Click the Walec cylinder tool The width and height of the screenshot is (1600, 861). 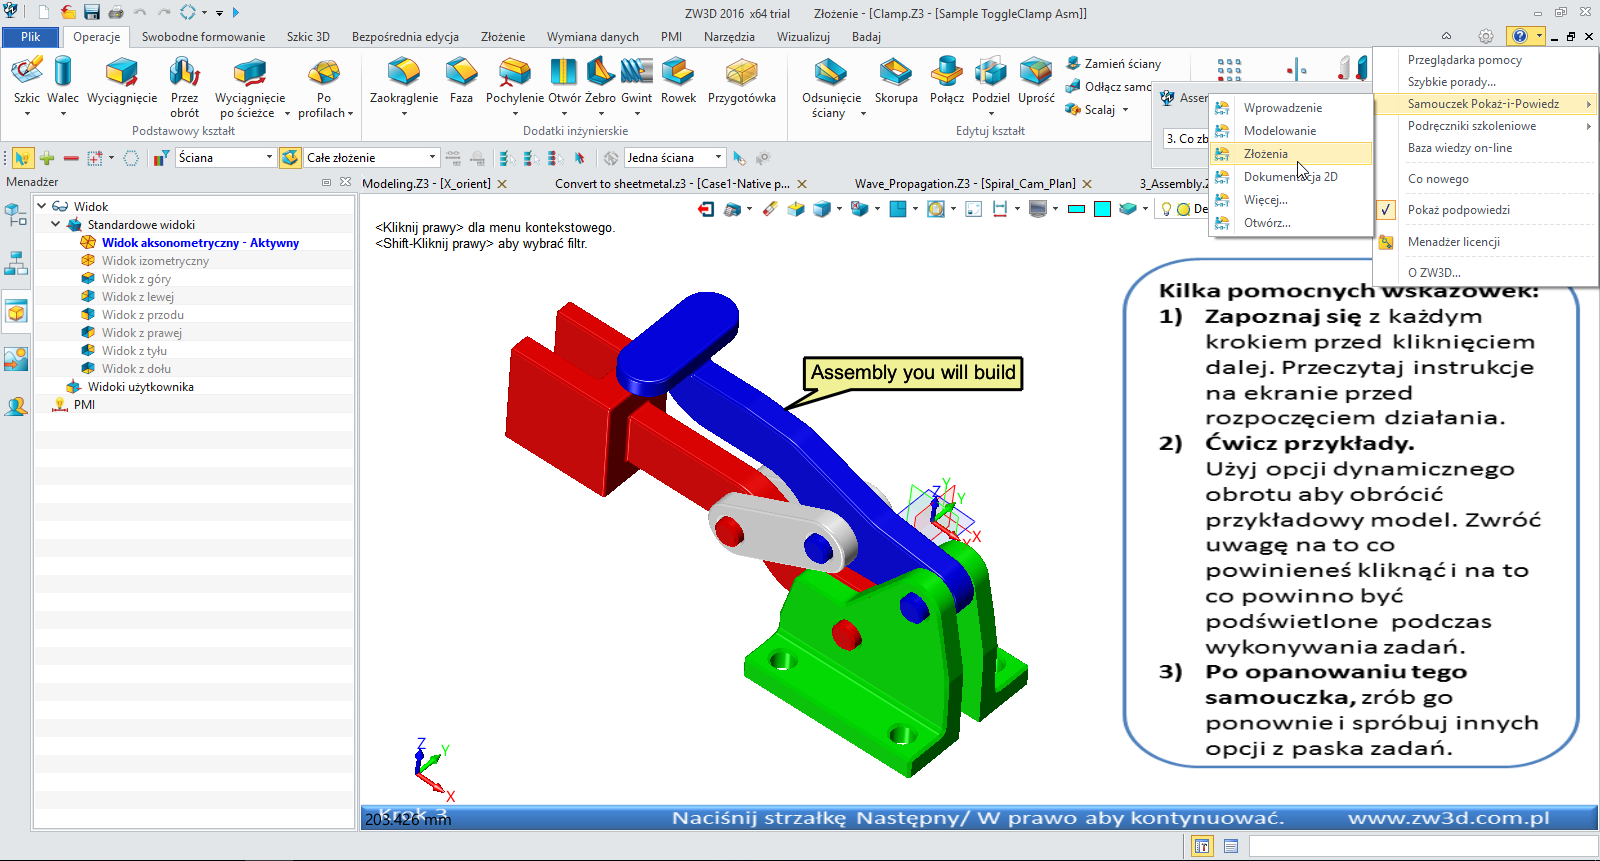click(x=63, y=82)
